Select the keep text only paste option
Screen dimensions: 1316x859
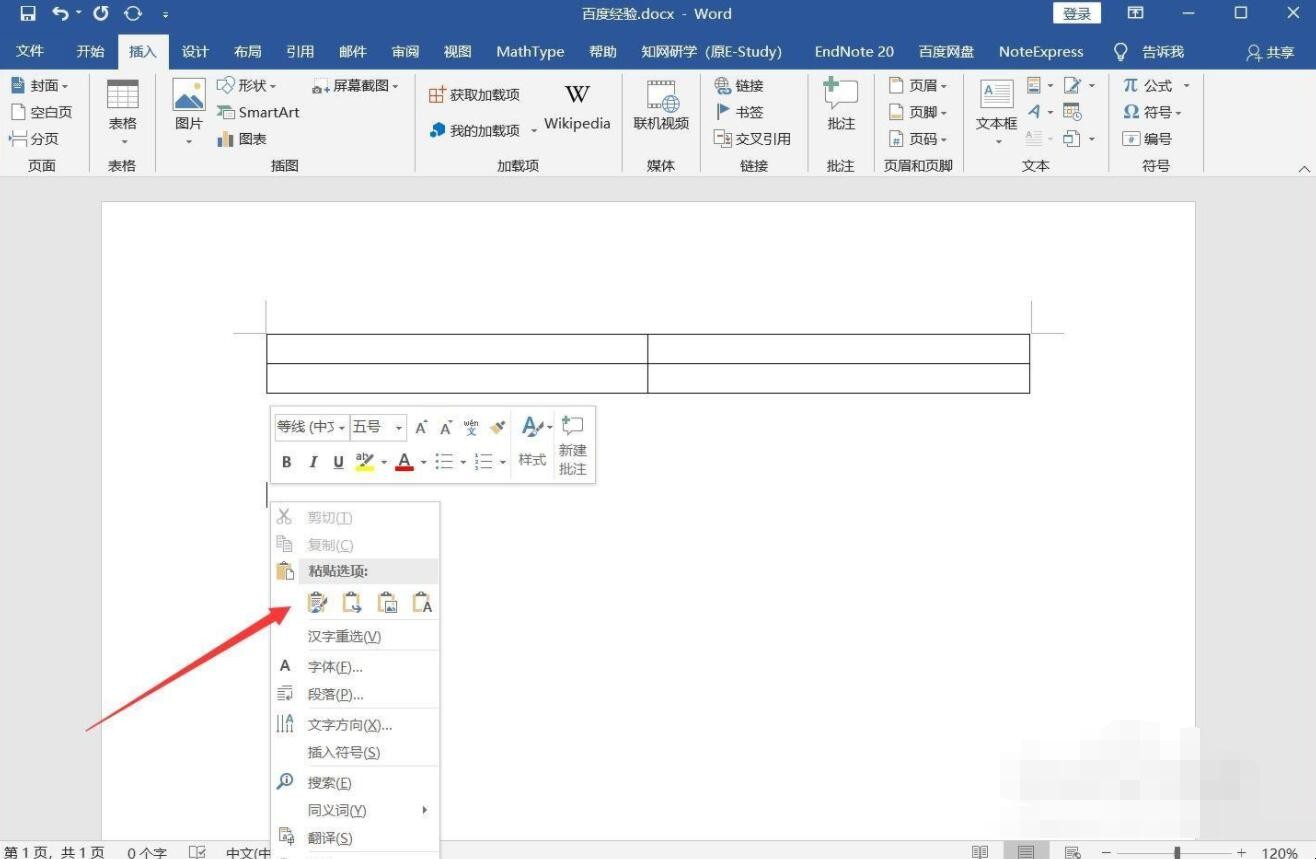click(x=422, y=603)
